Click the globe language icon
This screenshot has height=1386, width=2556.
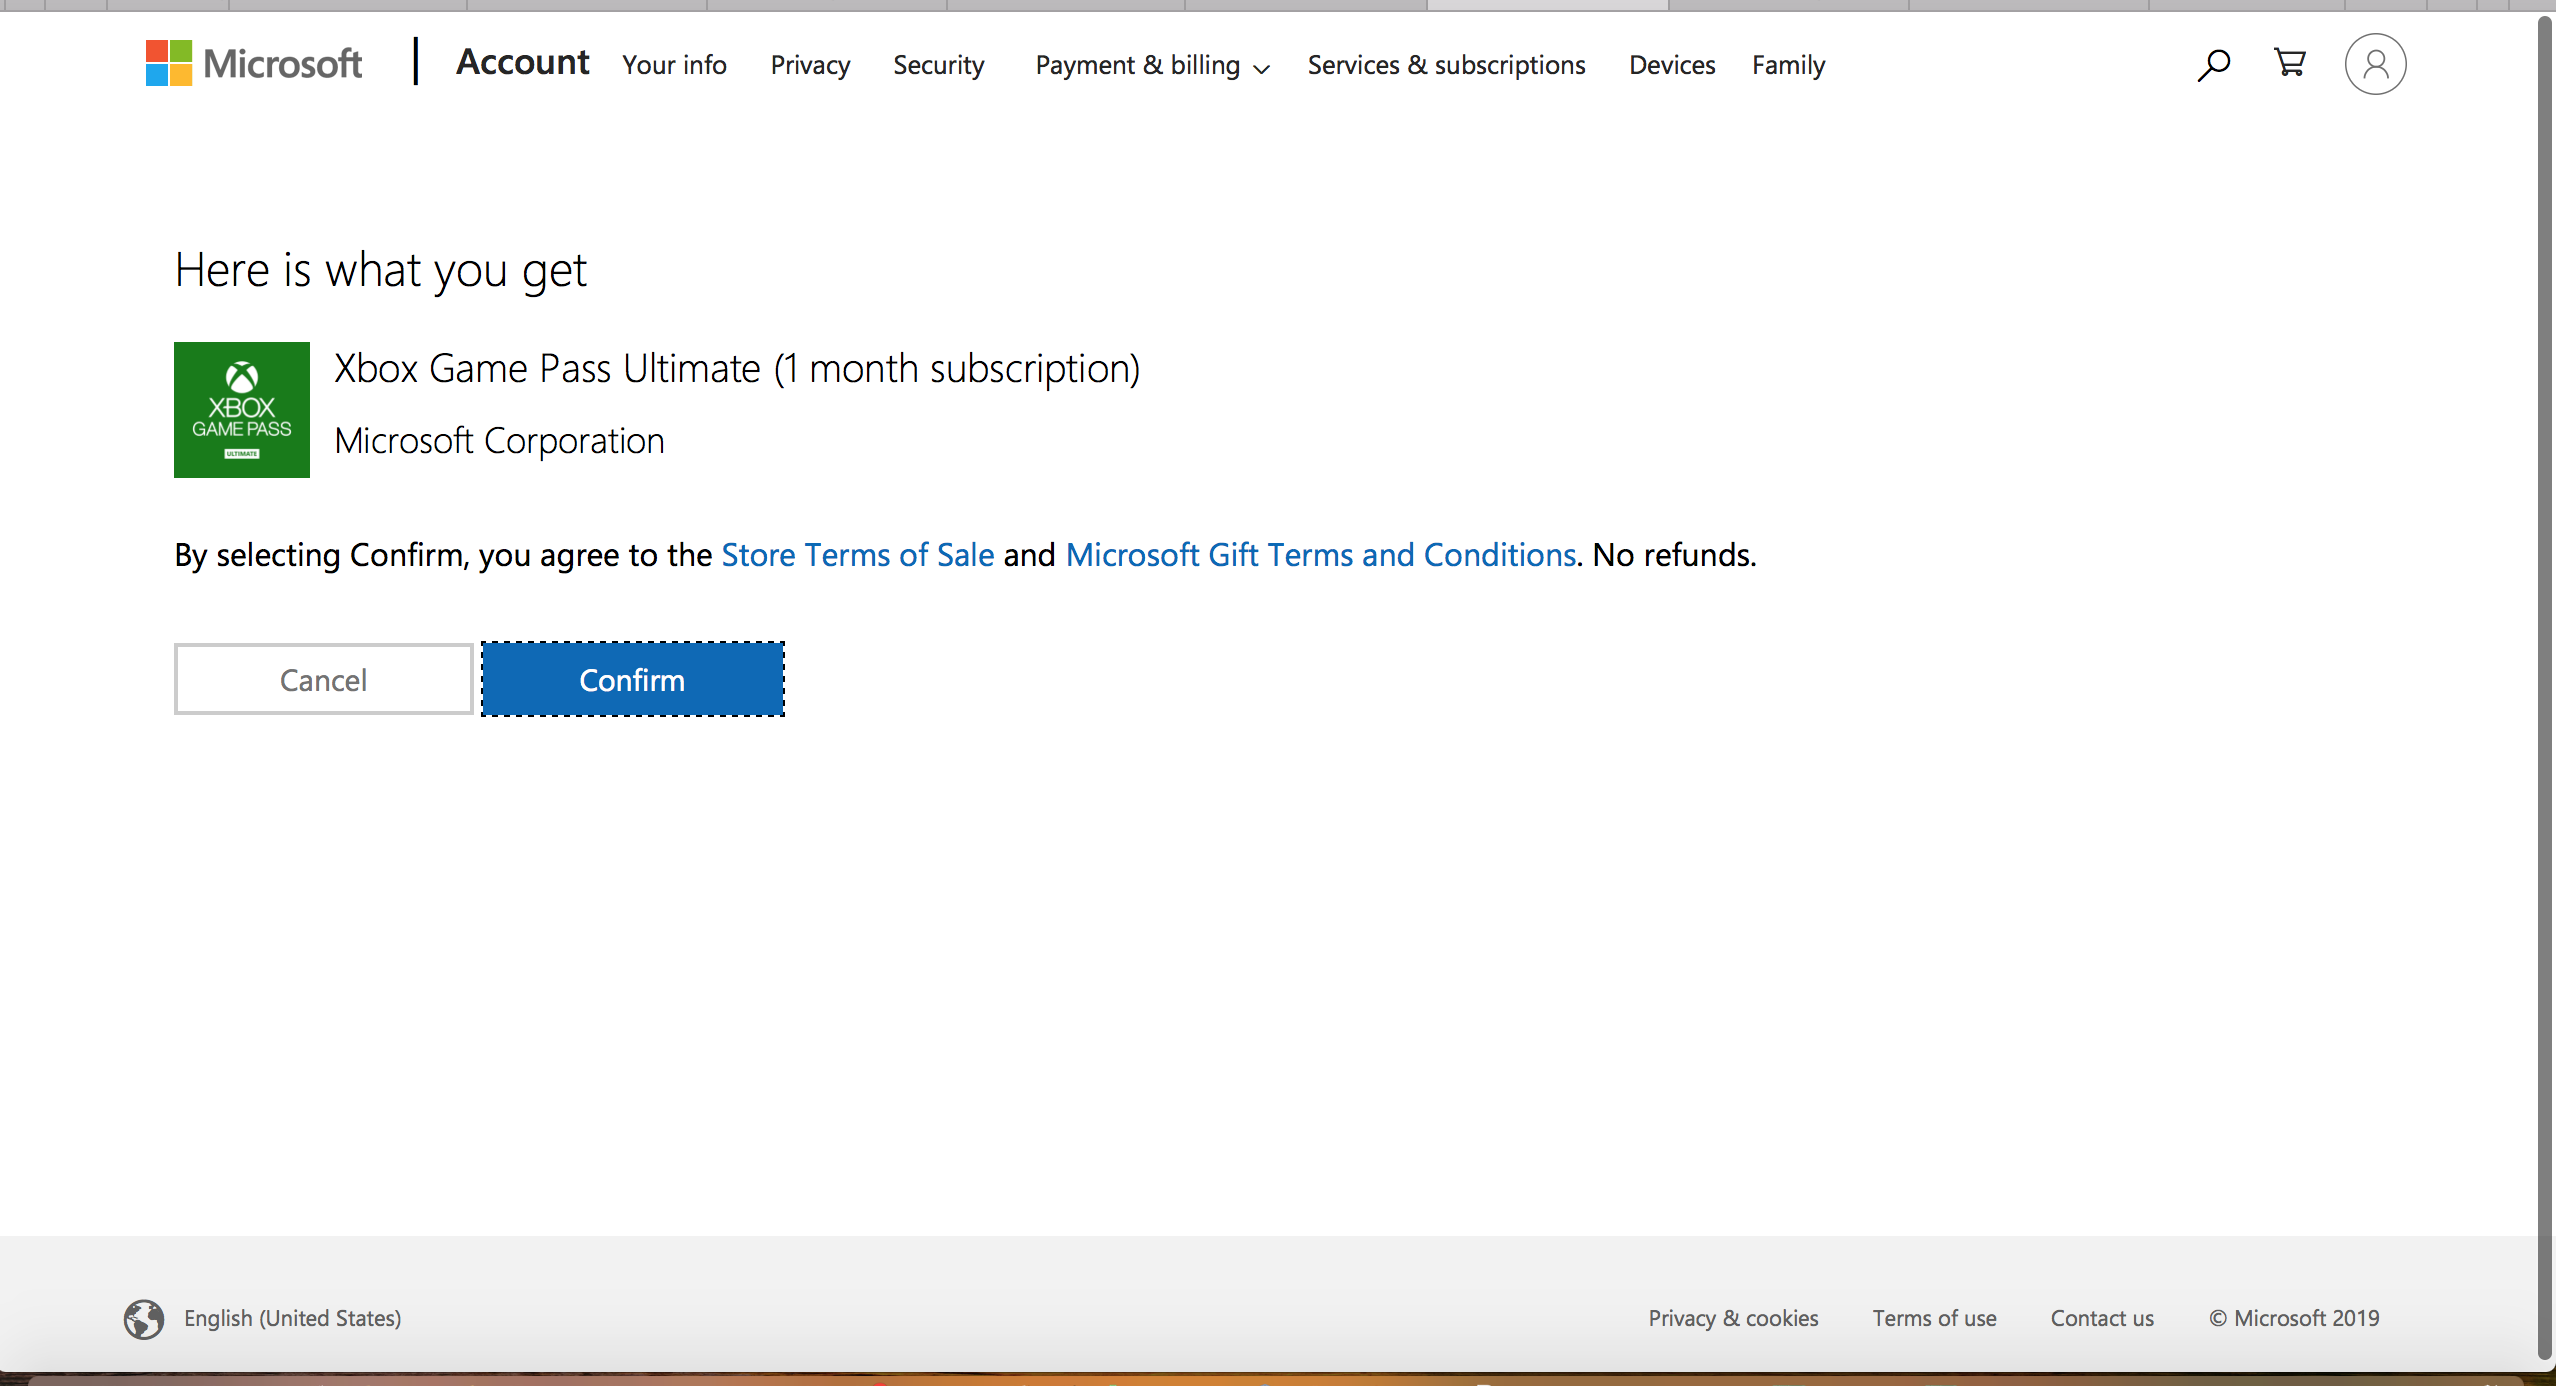pos(144,1319)
